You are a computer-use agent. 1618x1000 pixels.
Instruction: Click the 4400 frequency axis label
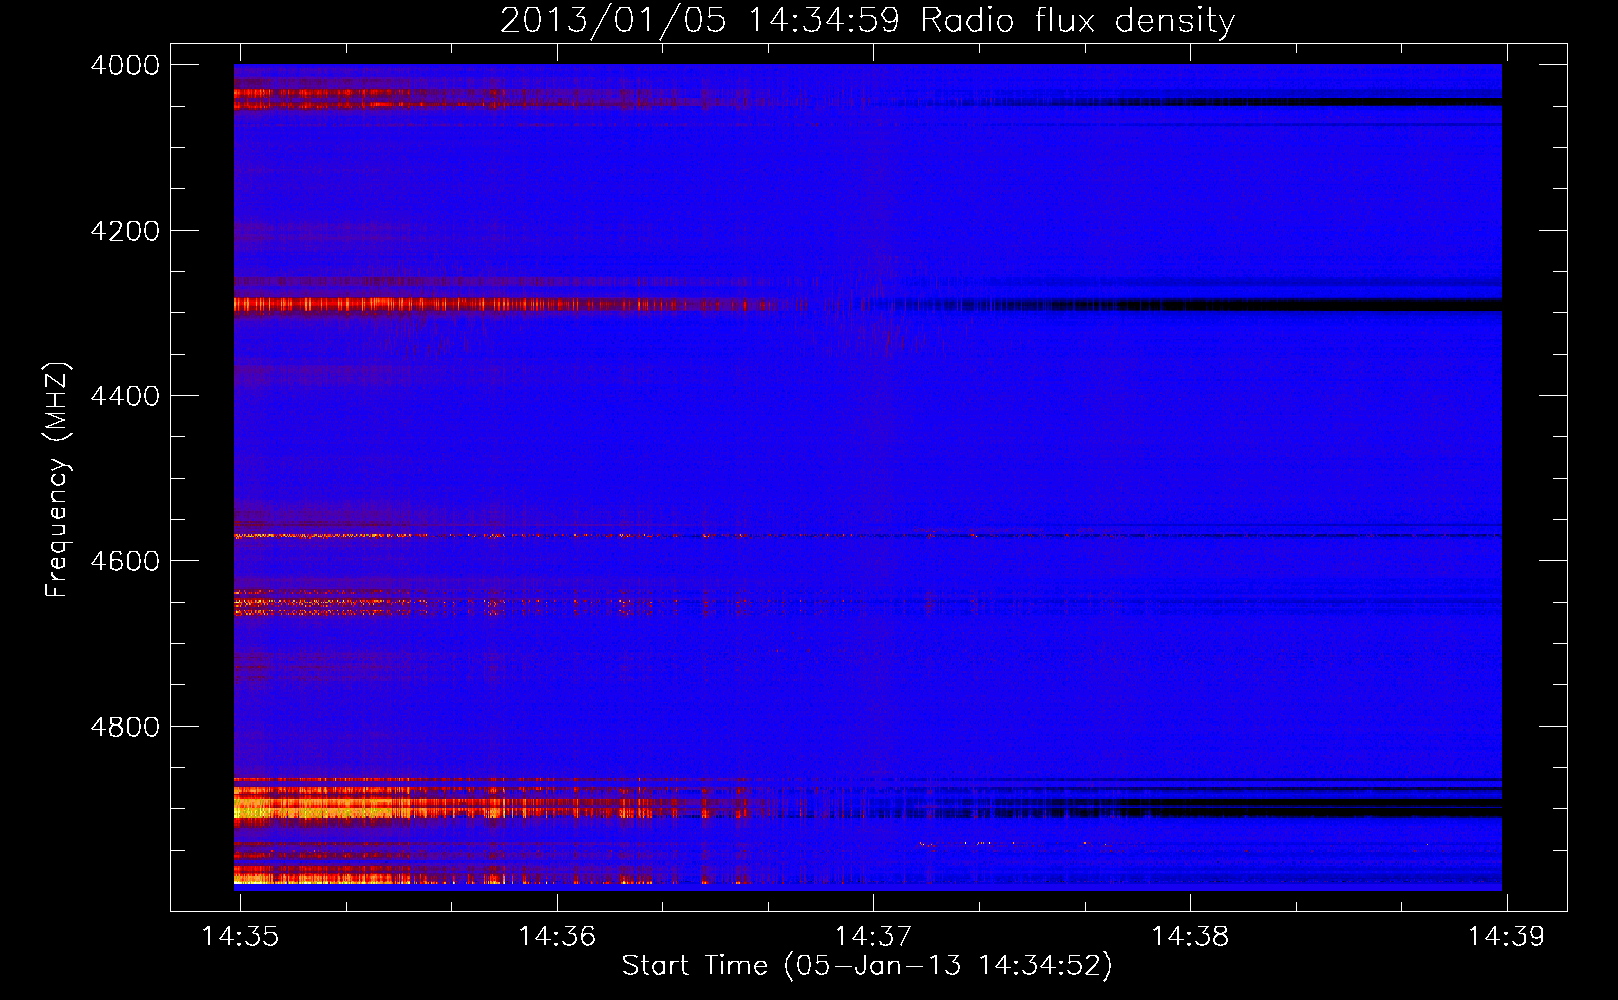point(125,396)
